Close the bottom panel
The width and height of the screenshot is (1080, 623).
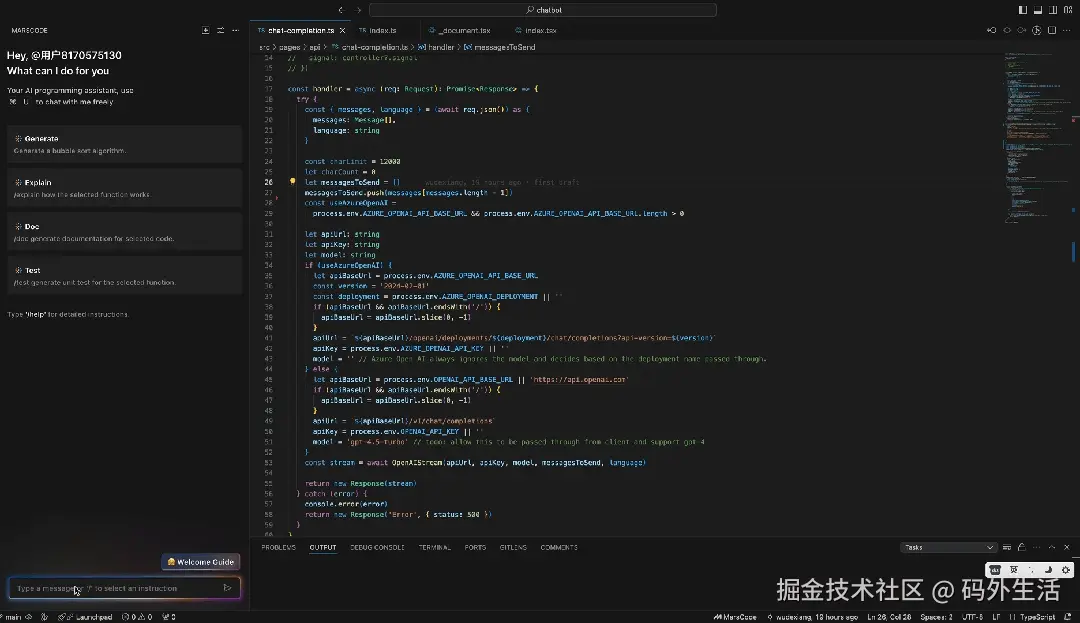(x=1067, y=547)
